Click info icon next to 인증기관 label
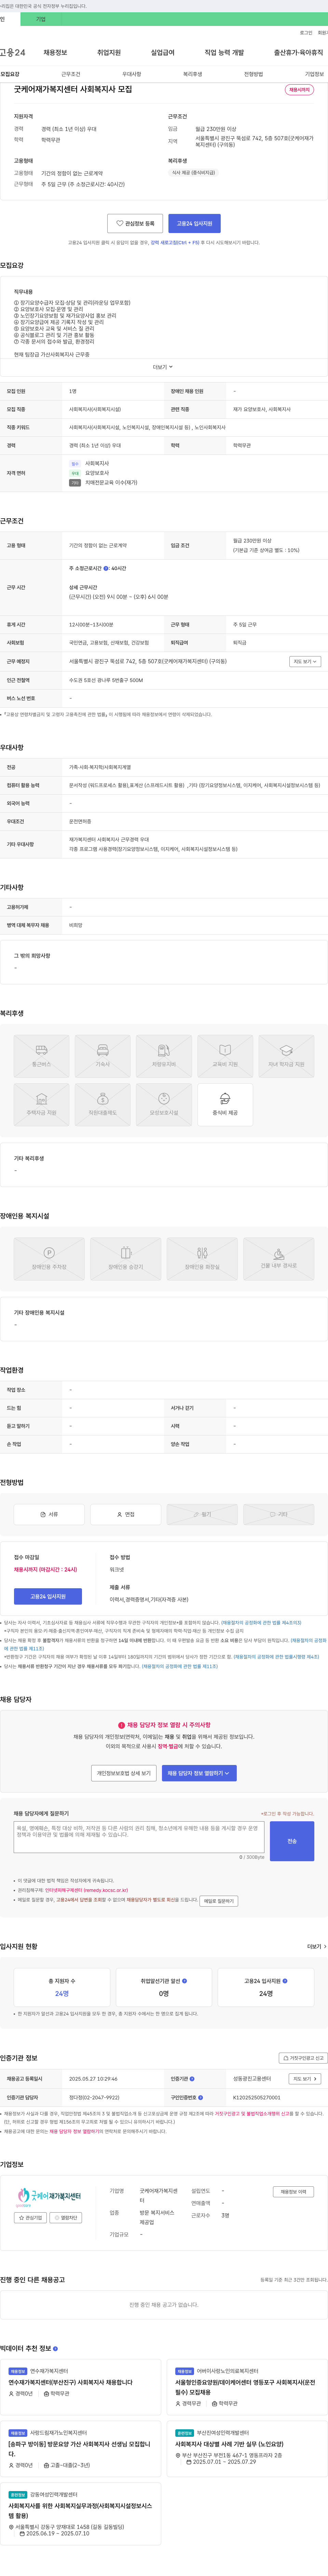The image size is (328, 2576). [x=192, y=2079]
